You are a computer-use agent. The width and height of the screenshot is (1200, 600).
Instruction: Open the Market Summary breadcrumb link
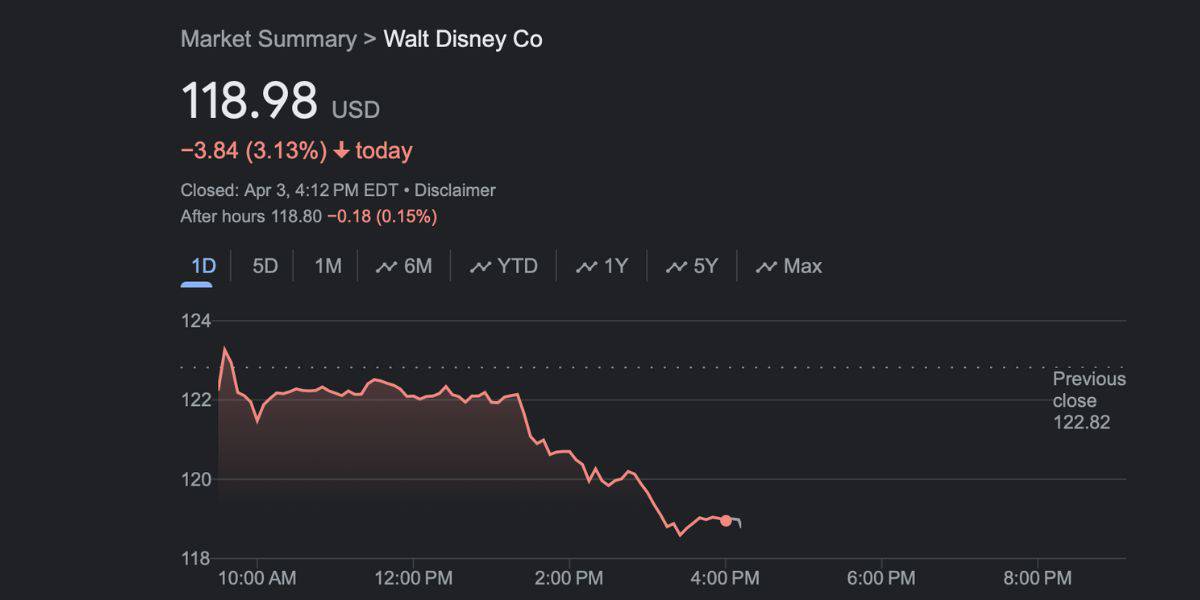pyautogui.click(x=268, y=39)
